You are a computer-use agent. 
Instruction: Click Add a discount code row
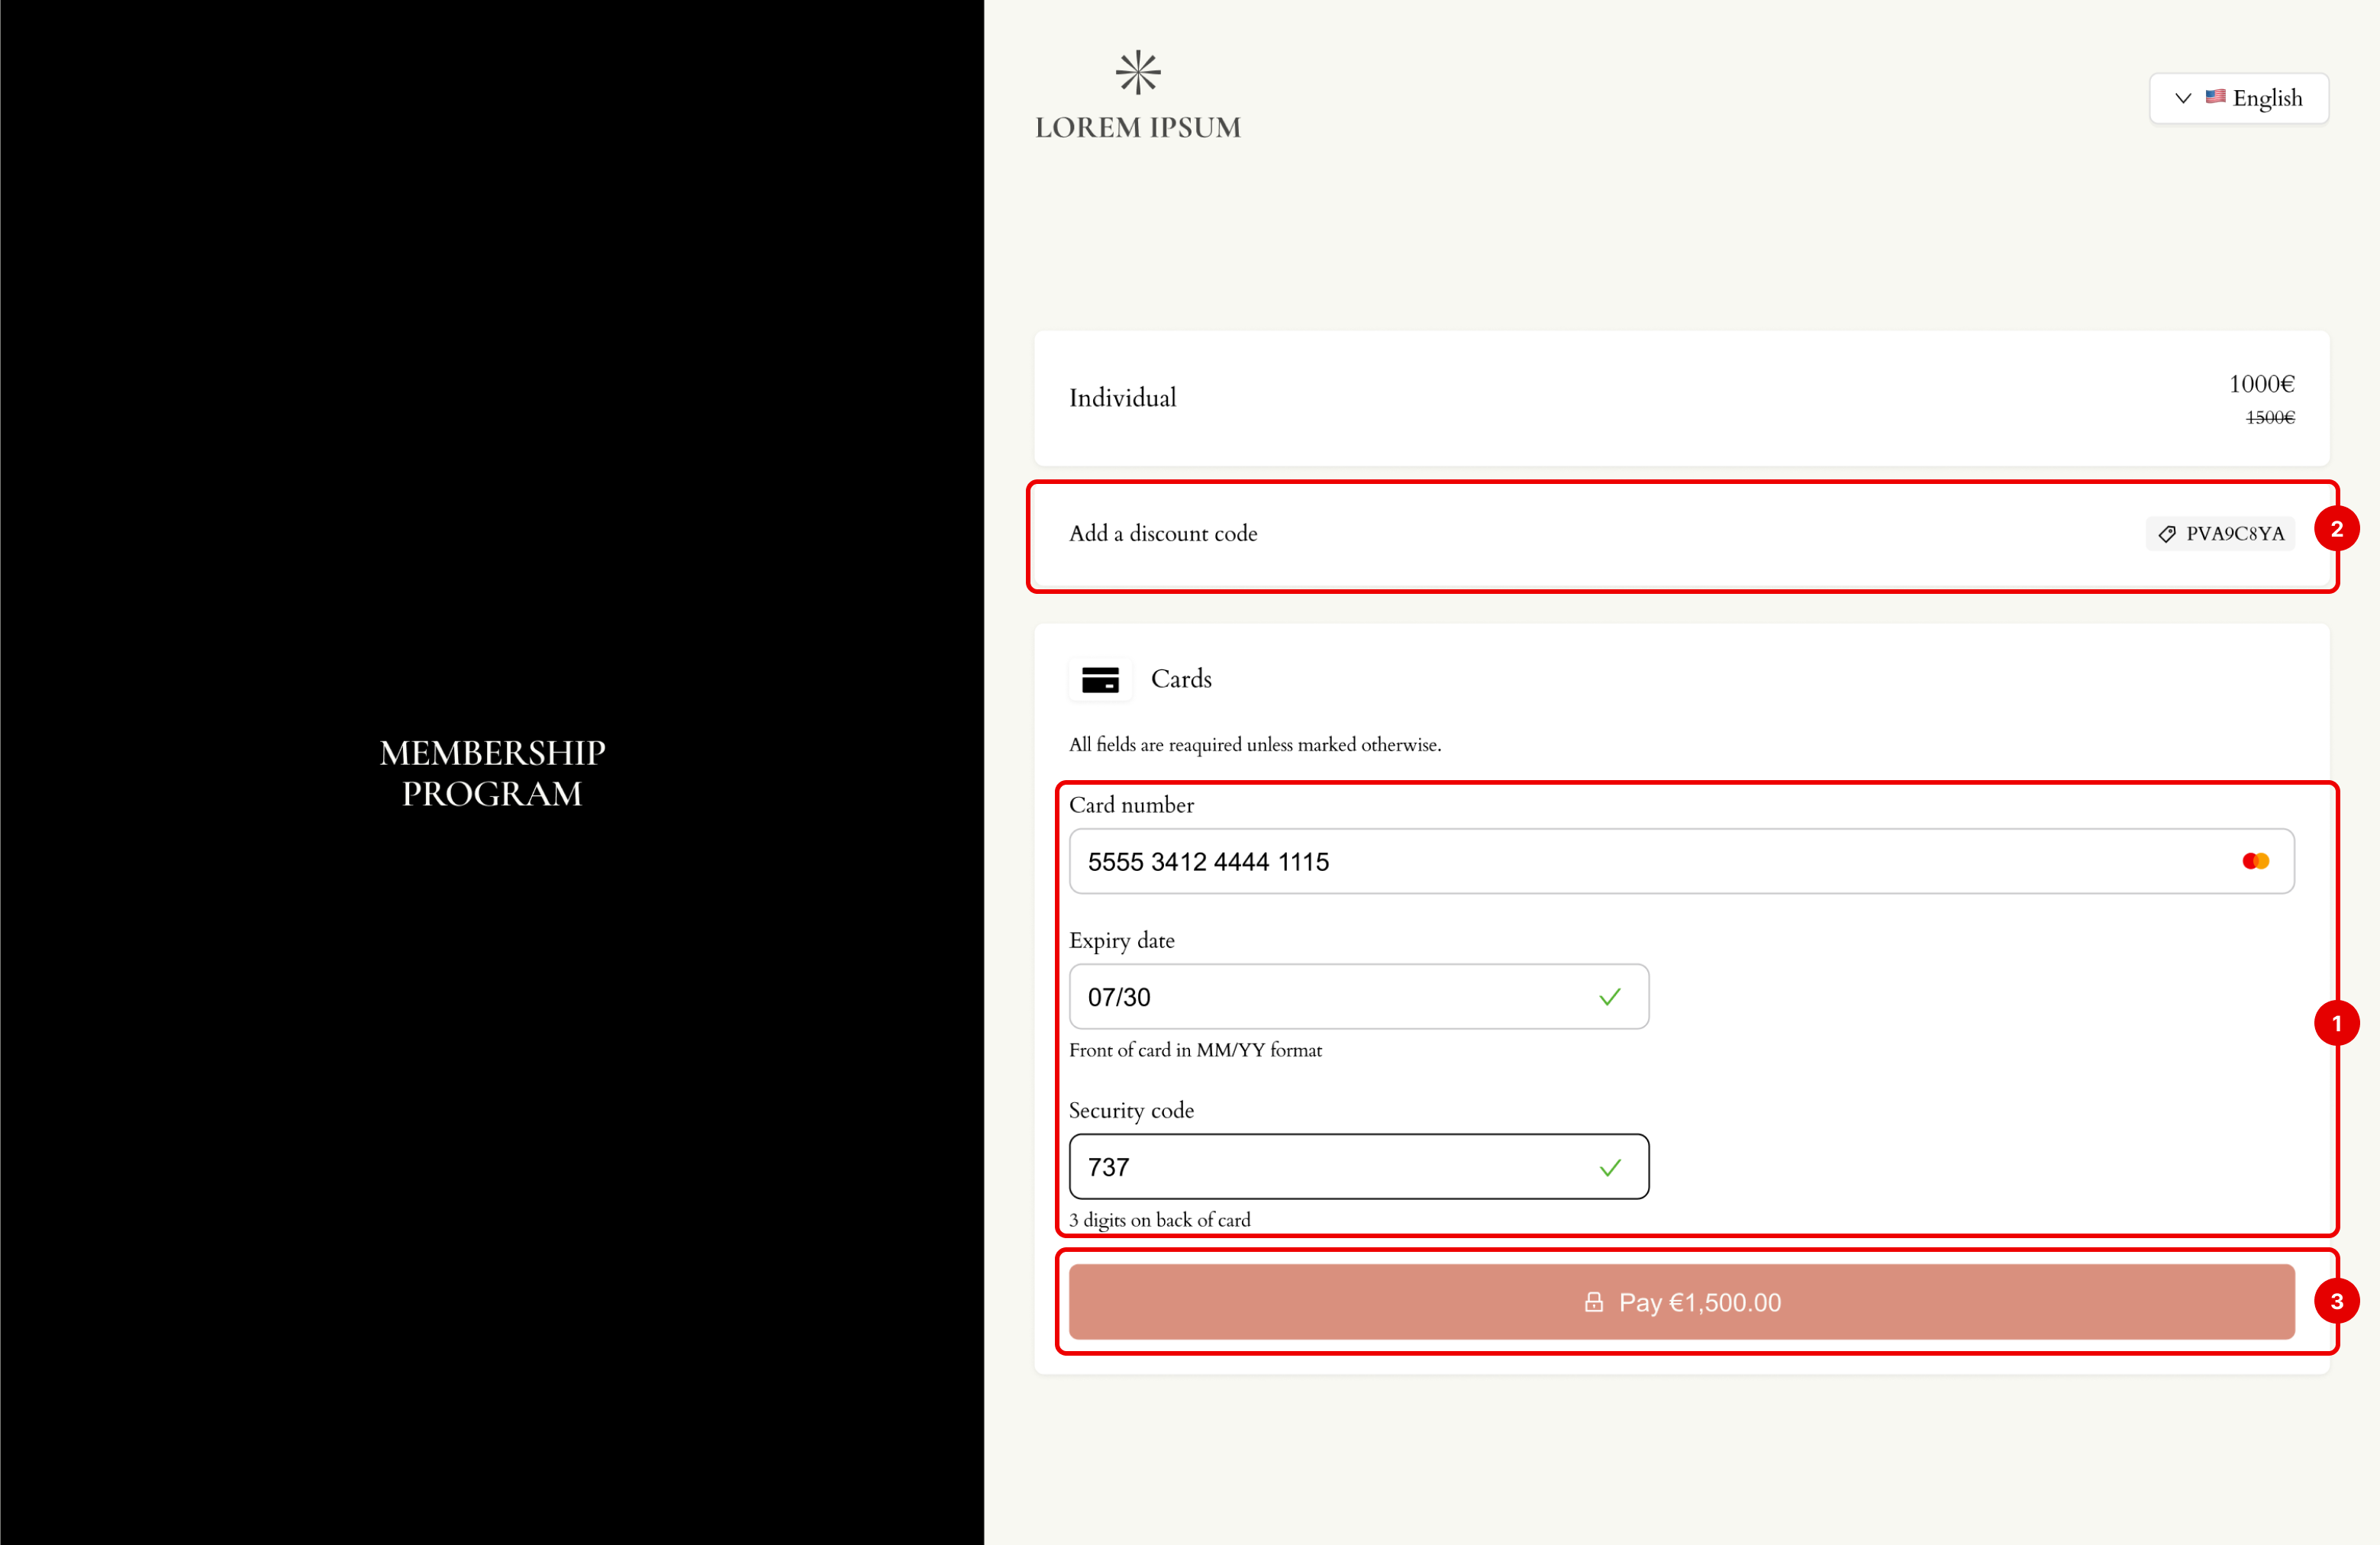point(1162,534)
